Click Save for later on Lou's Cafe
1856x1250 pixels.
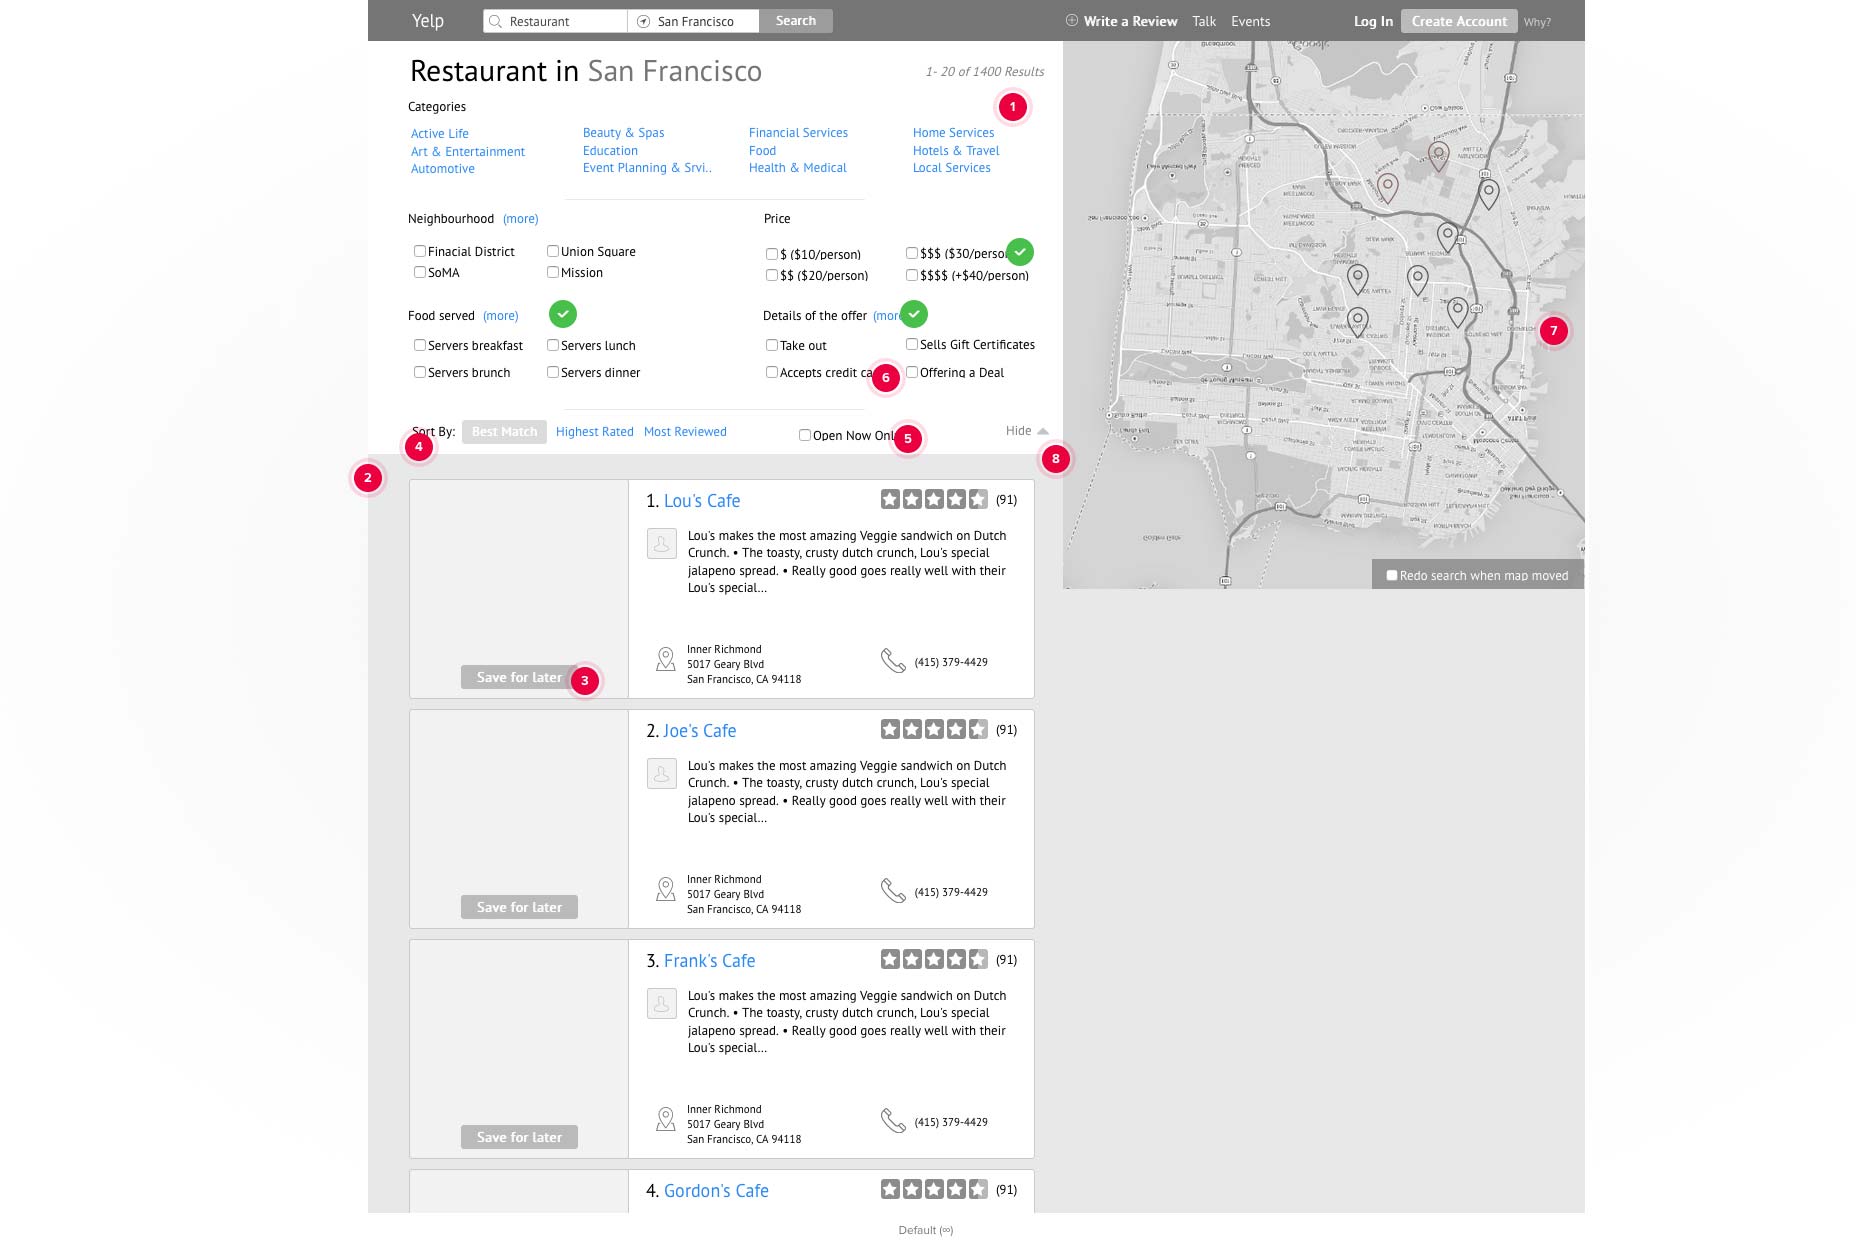(519, 677)
